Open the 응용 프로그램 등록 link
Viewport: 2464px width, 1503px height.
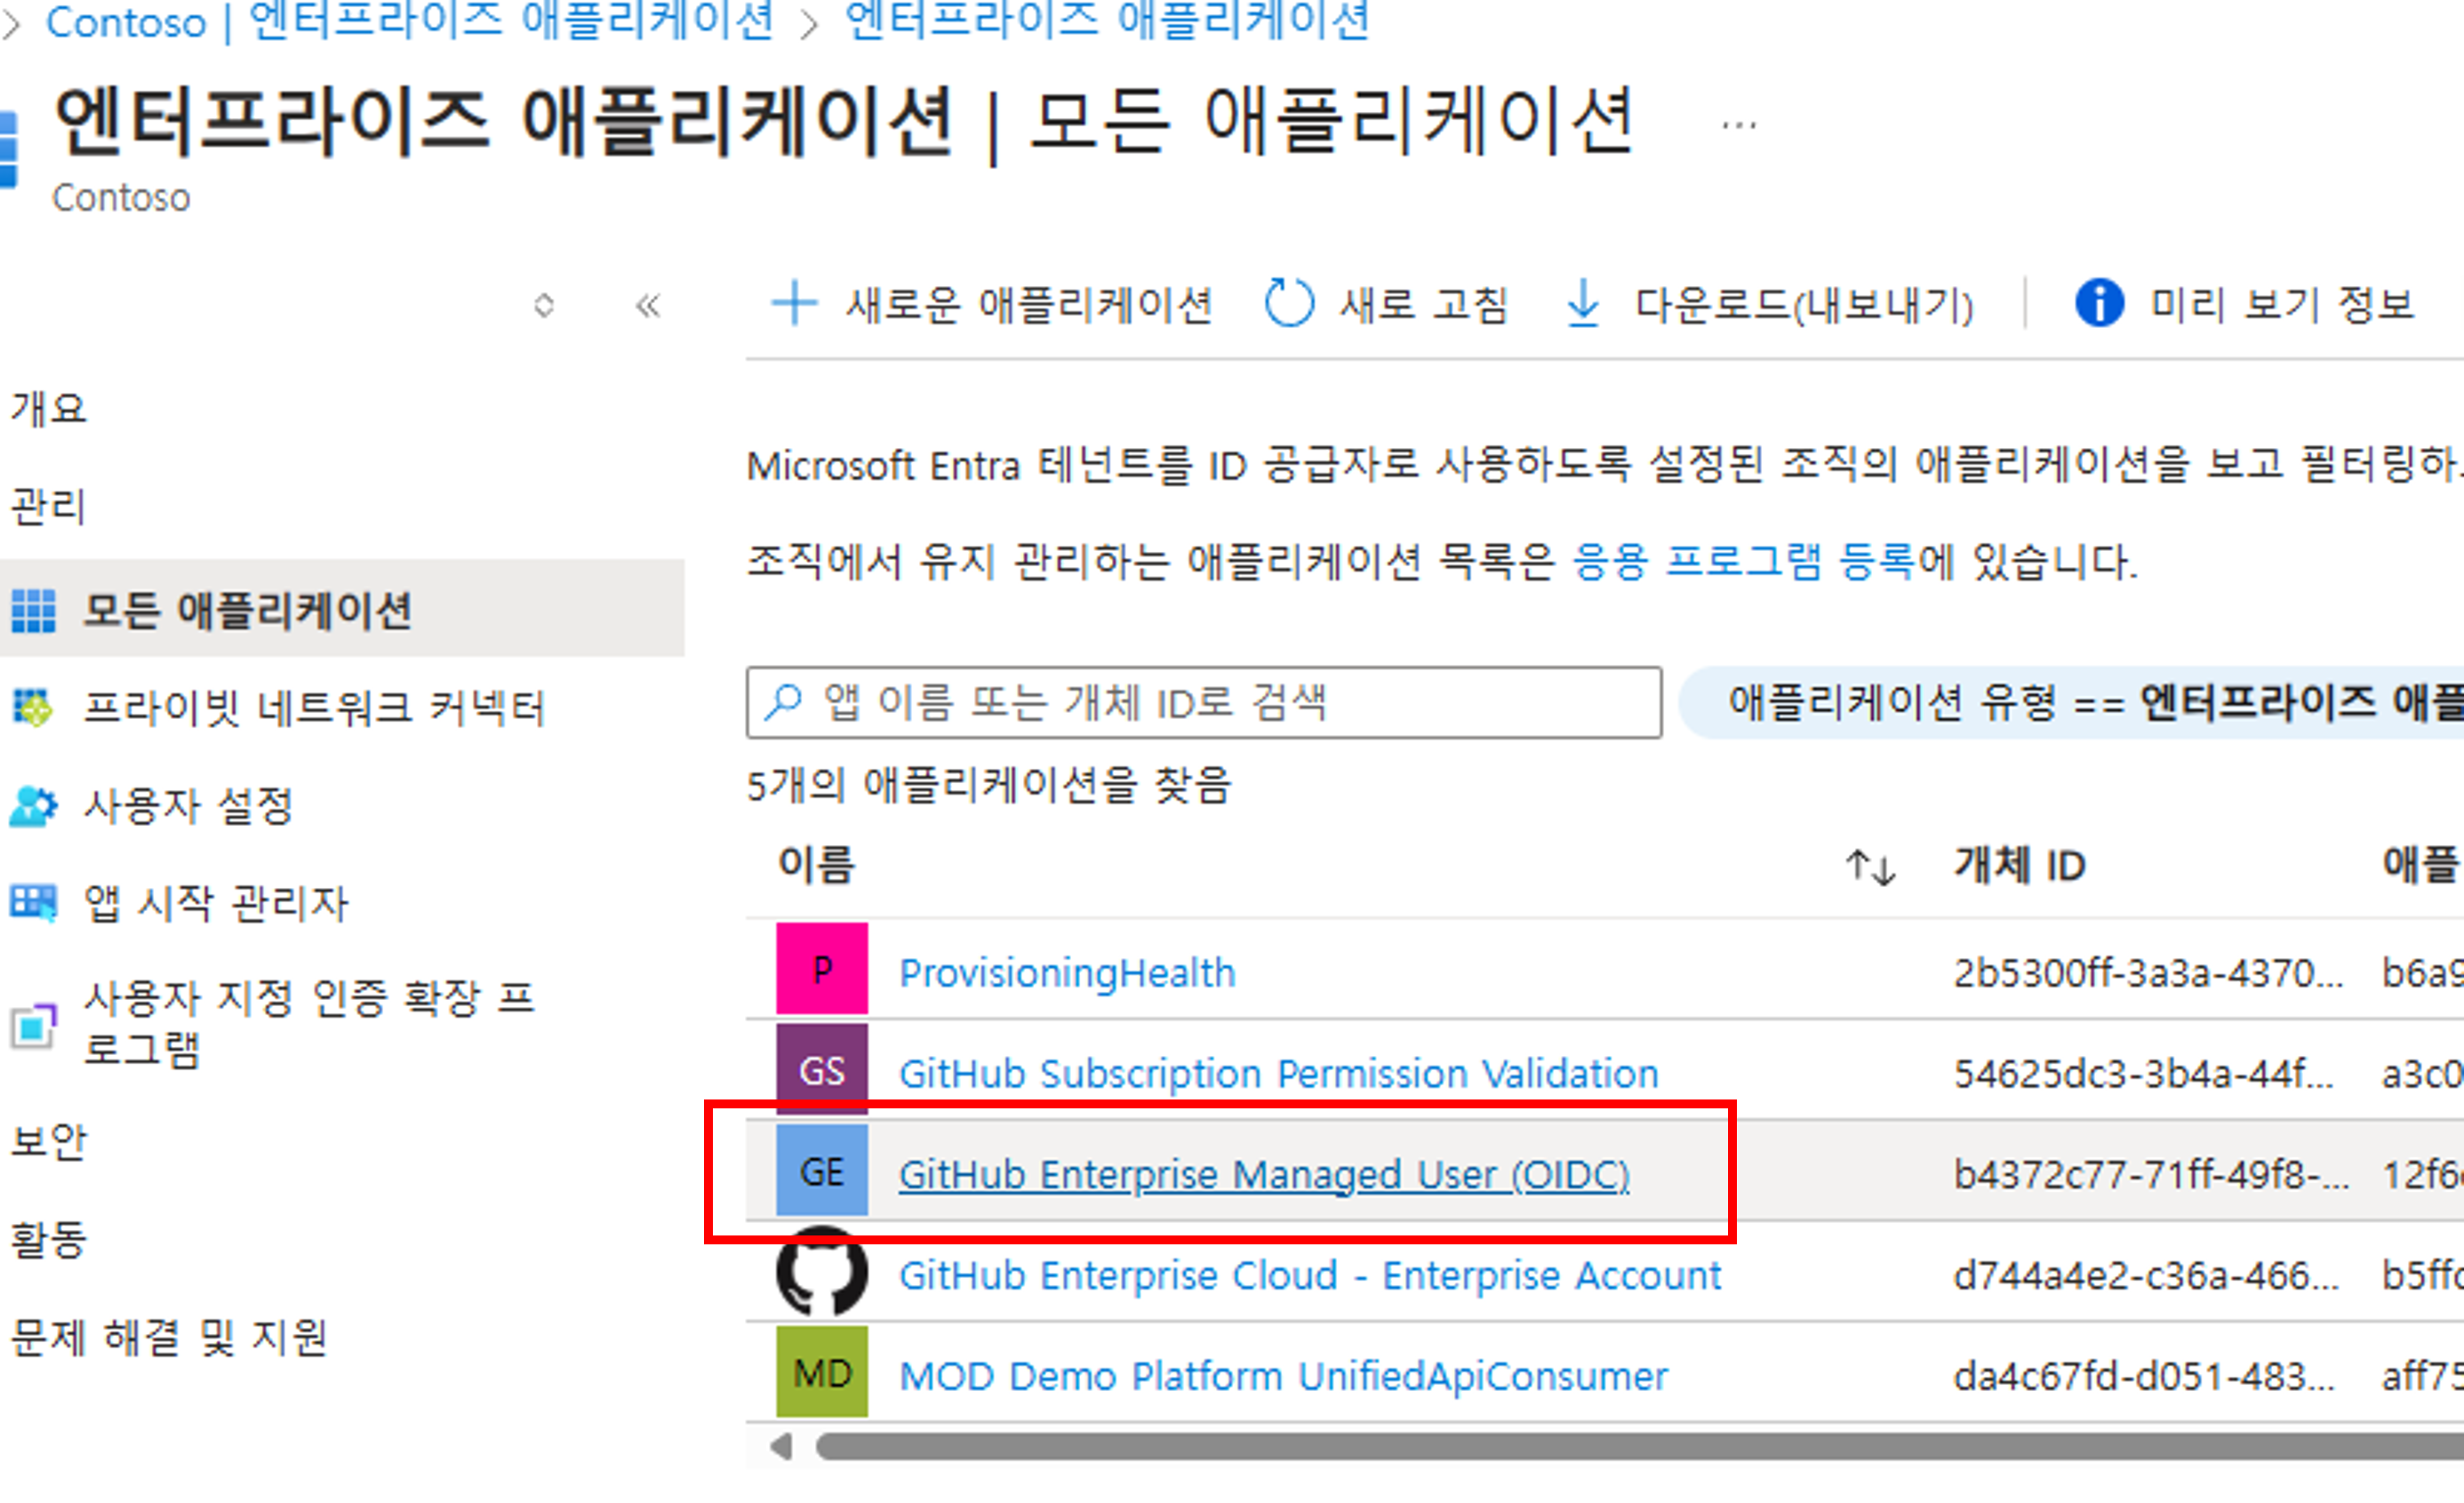pyautogui.click(x=1743, y=562)
